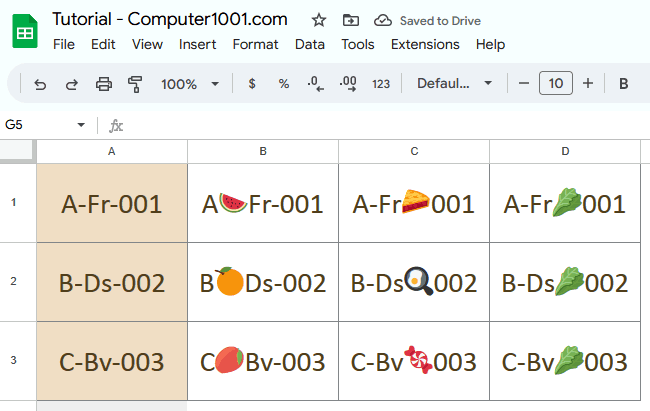Select cell C-Bv-003 in column A
This screenshot has height=411, width=650.
coord(112,361)
